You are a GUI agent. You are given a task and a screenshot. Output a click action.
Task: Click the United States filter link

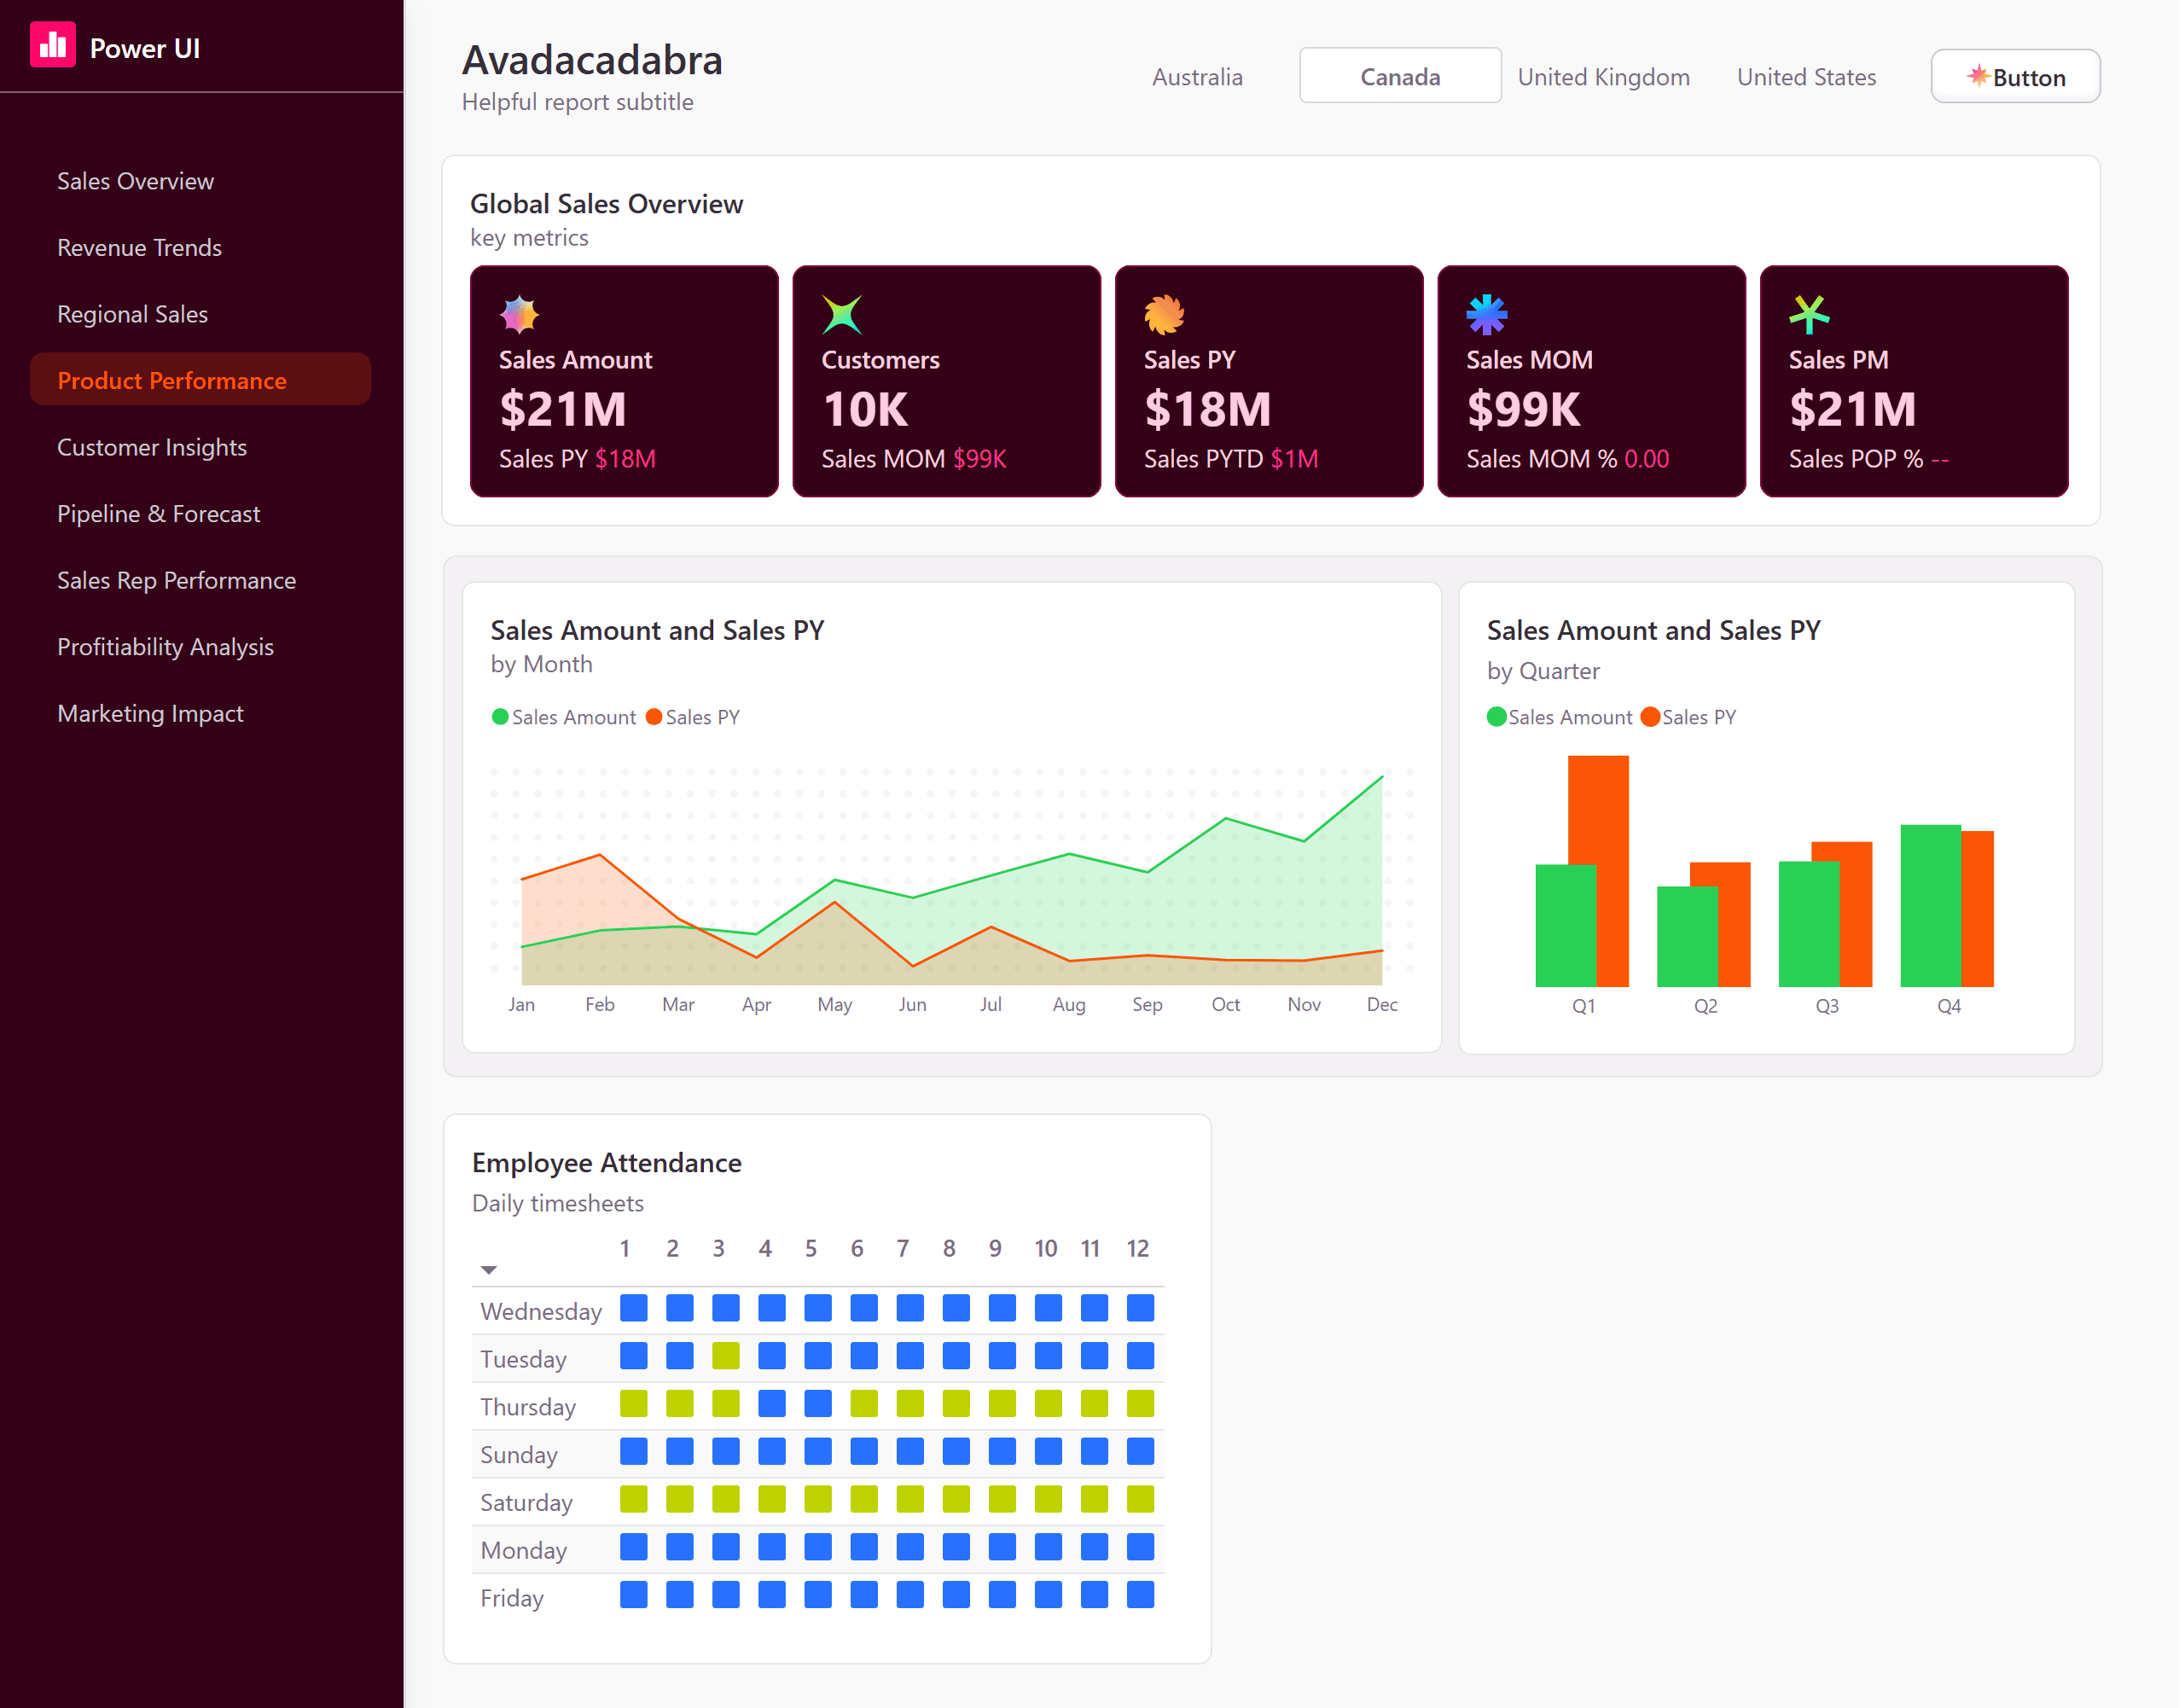point(1806,76)
